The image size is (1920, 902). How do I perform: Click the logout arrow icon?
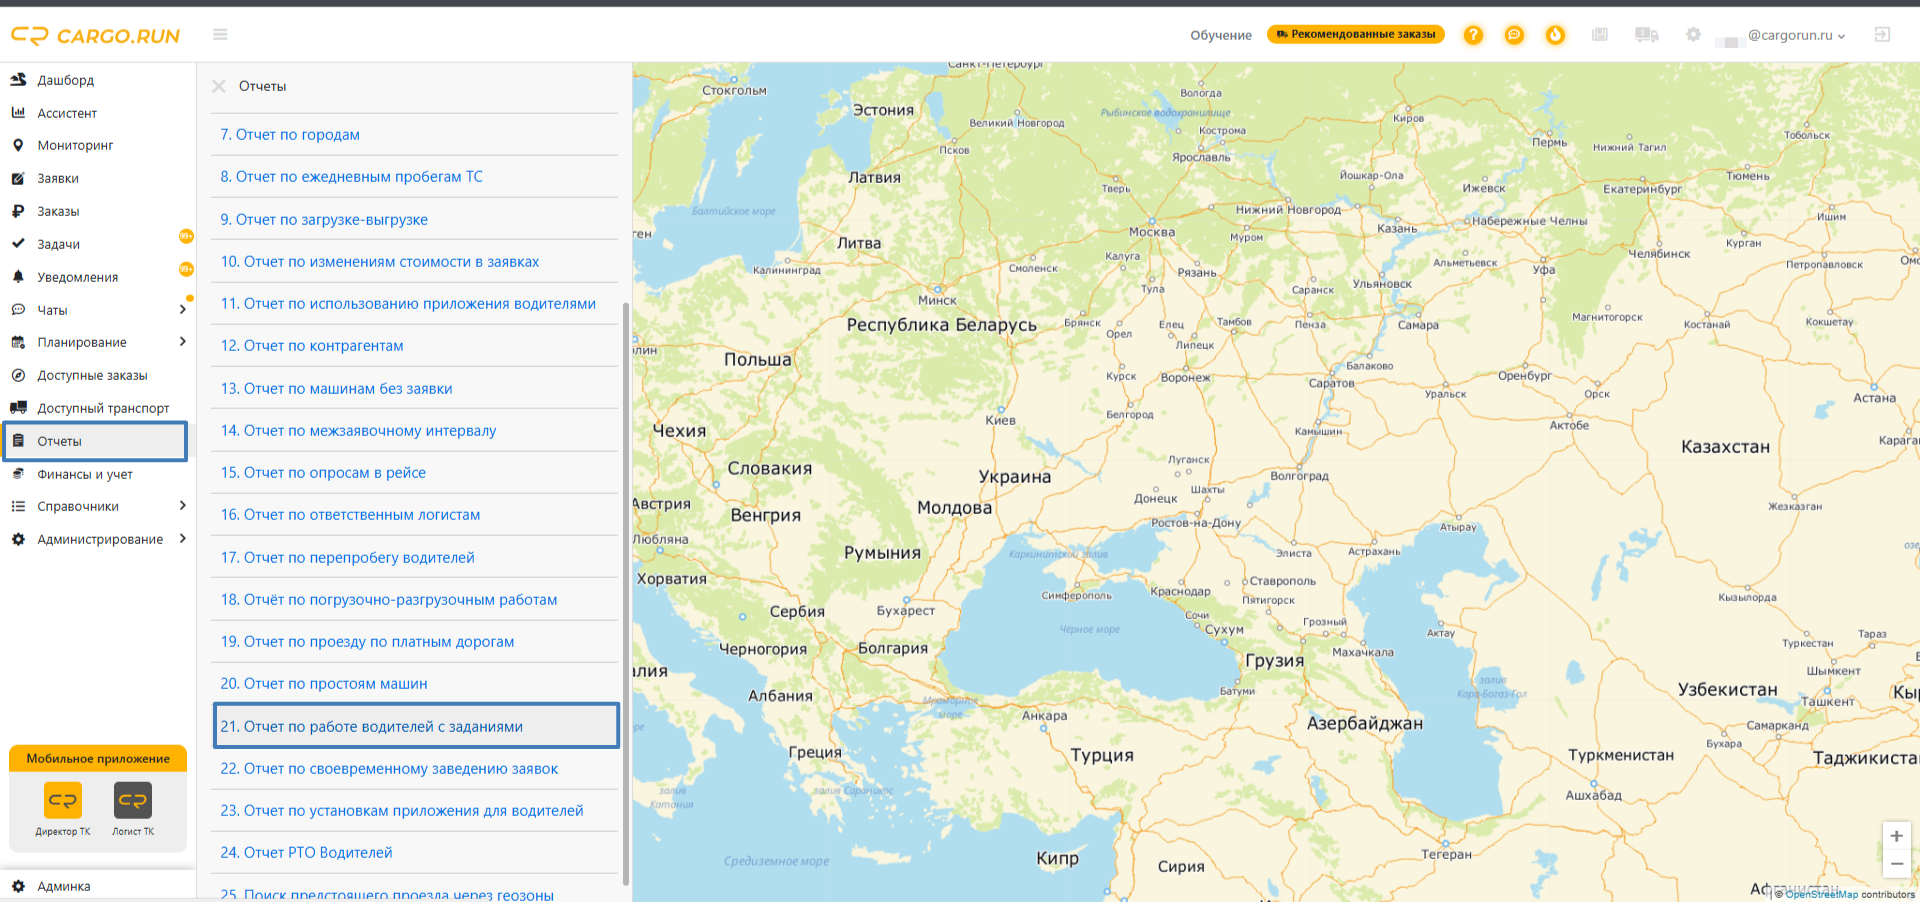point(1882,35)
